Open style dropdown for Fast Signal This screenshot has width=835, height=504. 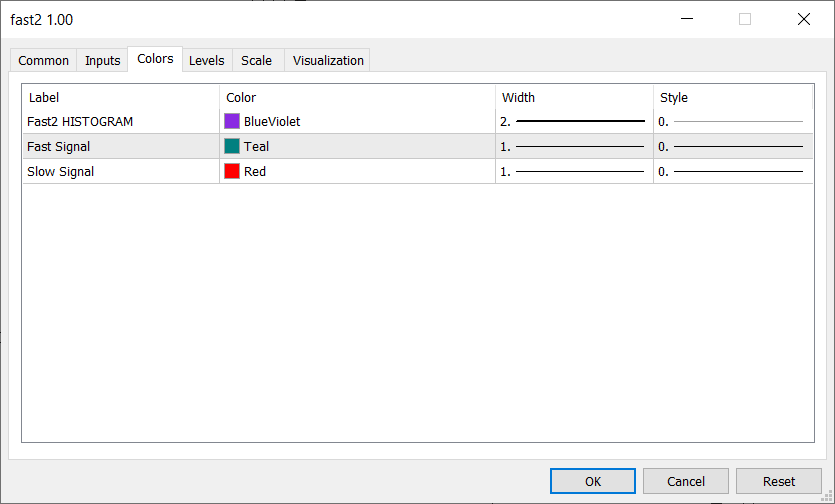pyautogui.click(x=732, y=146)
